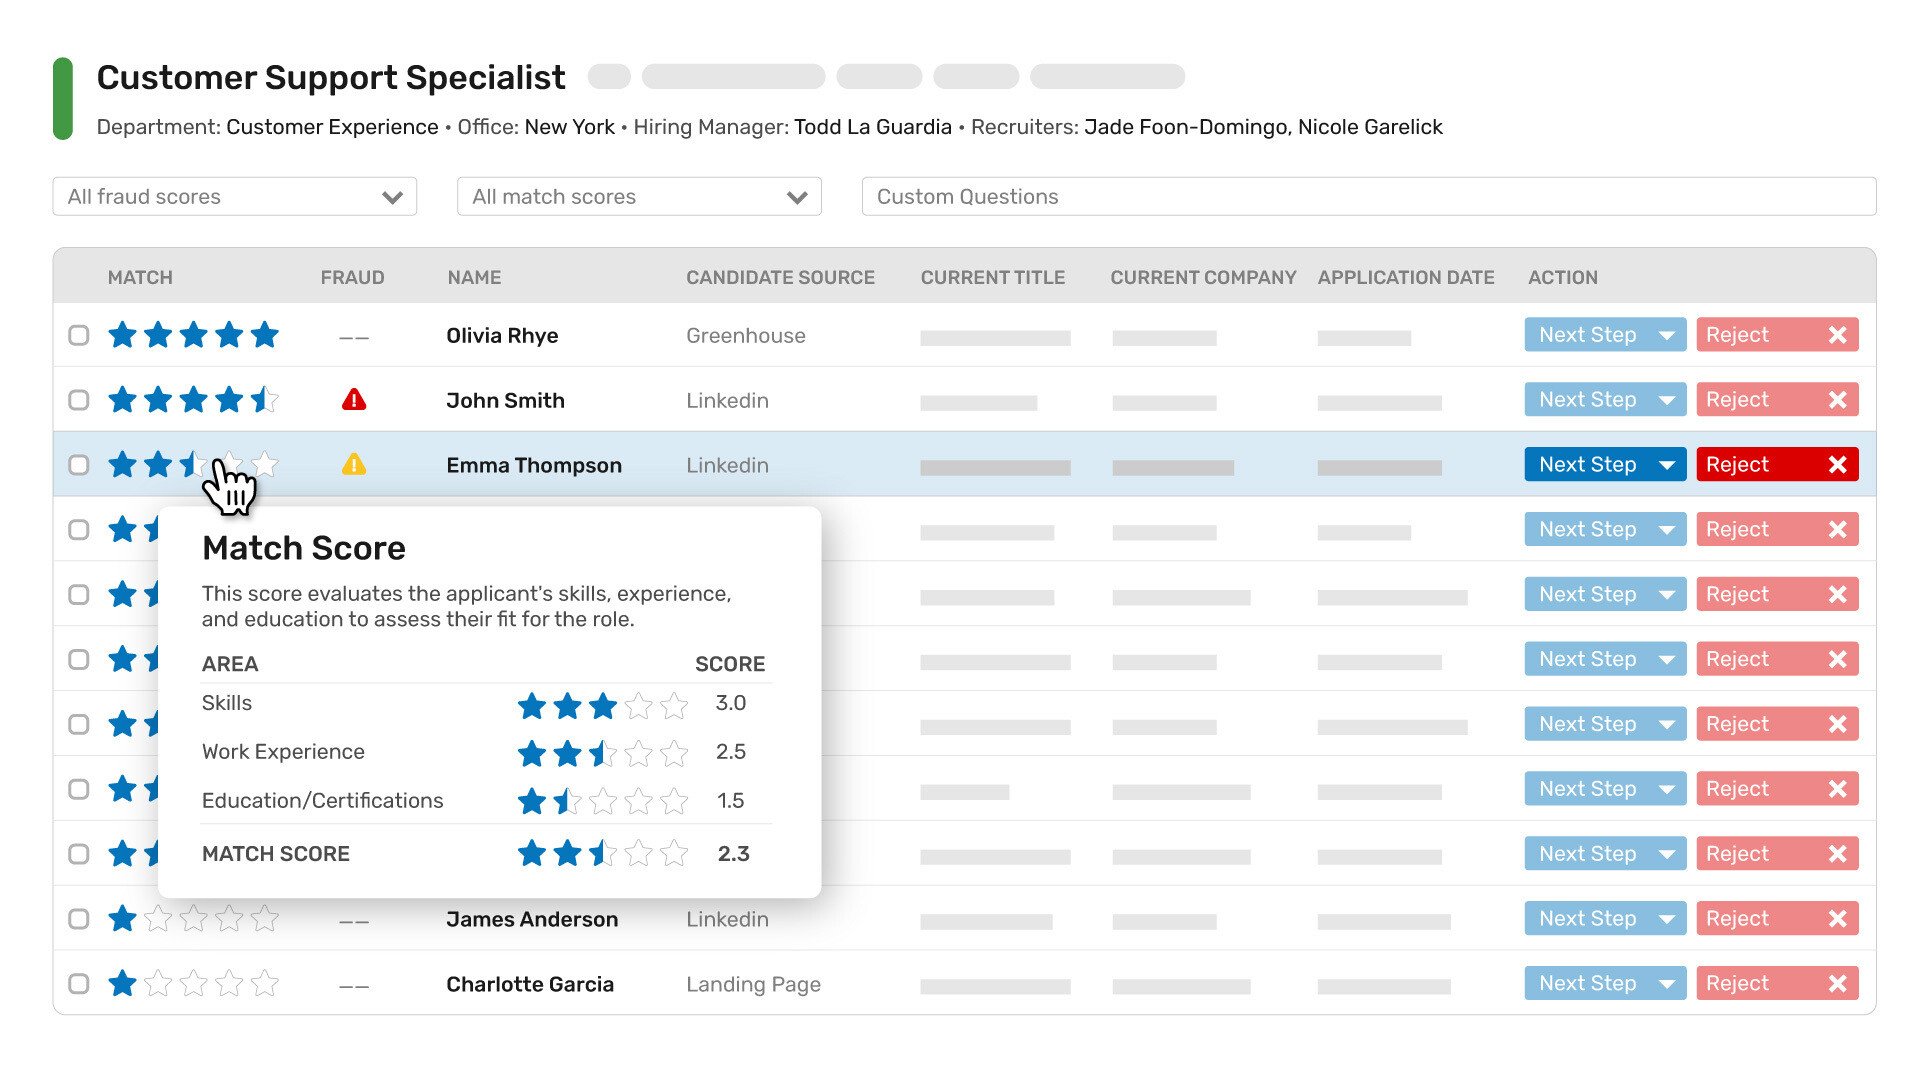
Task: Check the box for Olivia Rhye
Action: (79, 335)
